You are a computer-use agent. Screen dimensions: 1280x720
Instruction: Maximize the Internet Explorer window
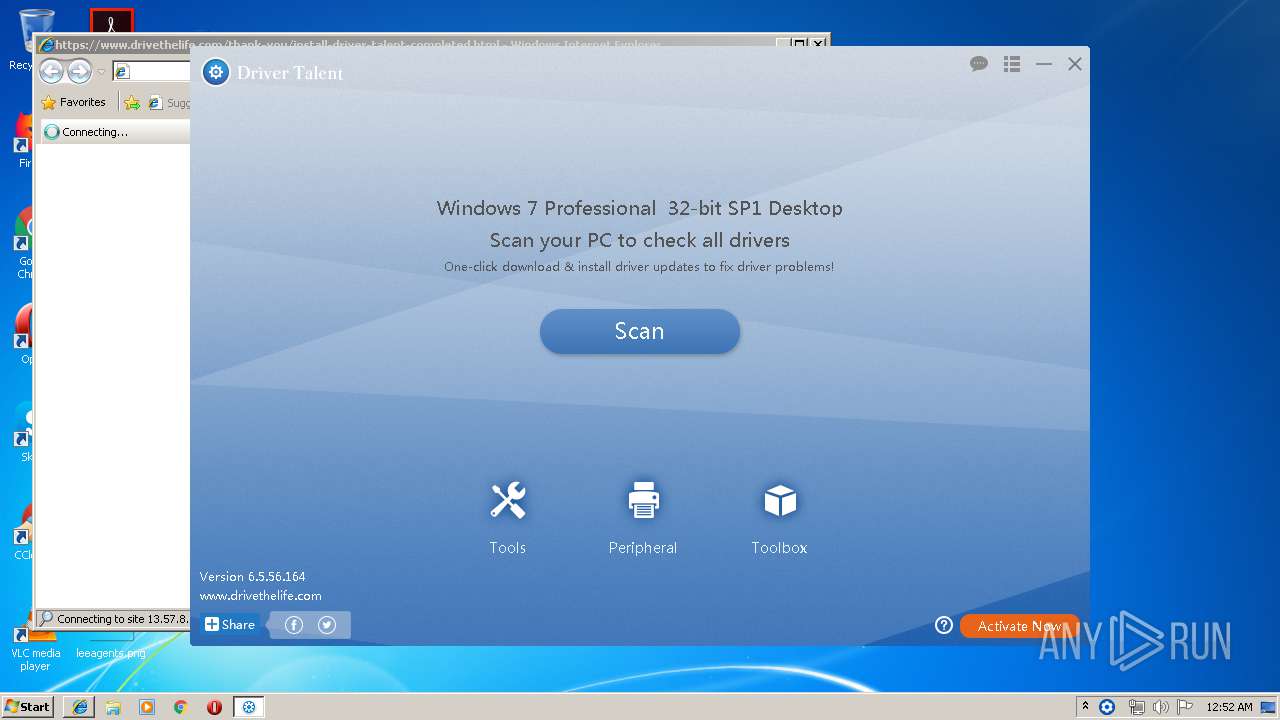click(800, 44)
